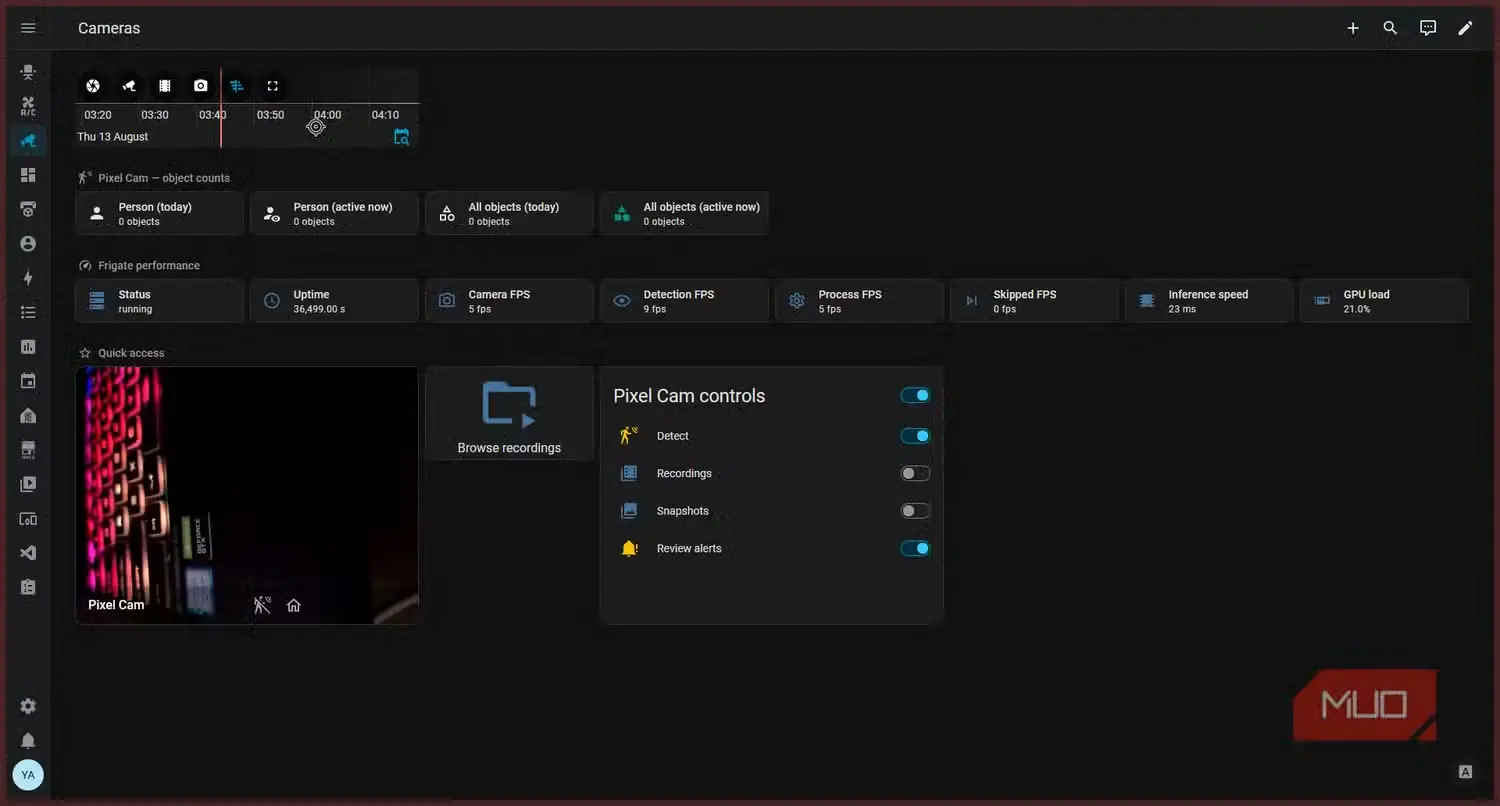
Task: Open notifications bell in sidebar
Action: pos(28,741)
